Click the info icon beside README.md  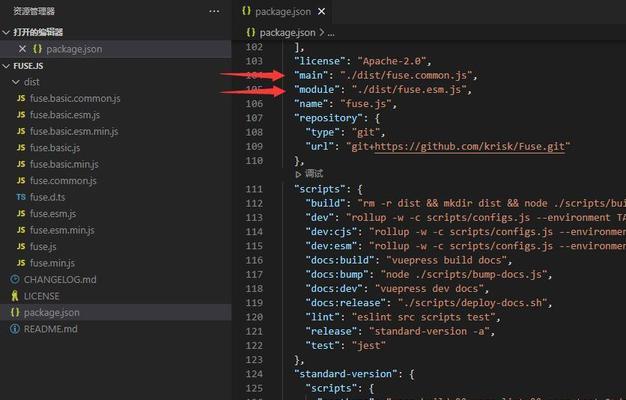click(15, 329)
